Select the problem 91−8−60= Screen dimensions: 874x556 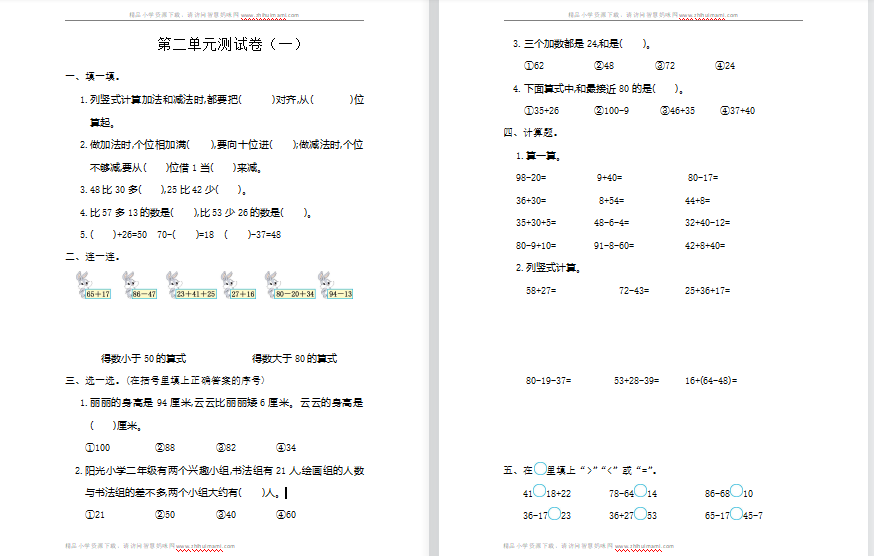click(614, 245)
